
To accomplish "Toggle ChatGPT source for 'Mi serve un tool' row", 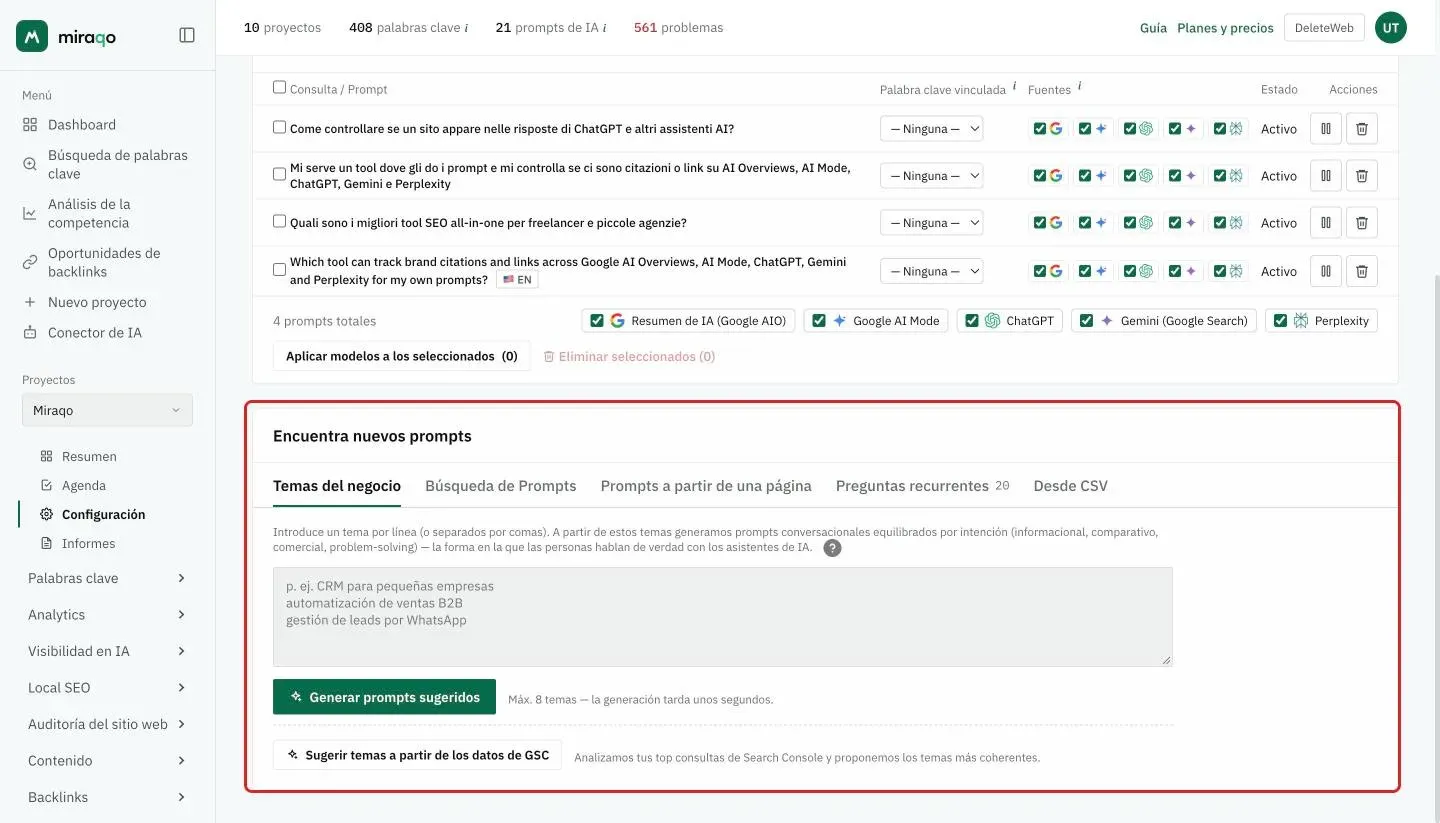I will pos(1130,176).
